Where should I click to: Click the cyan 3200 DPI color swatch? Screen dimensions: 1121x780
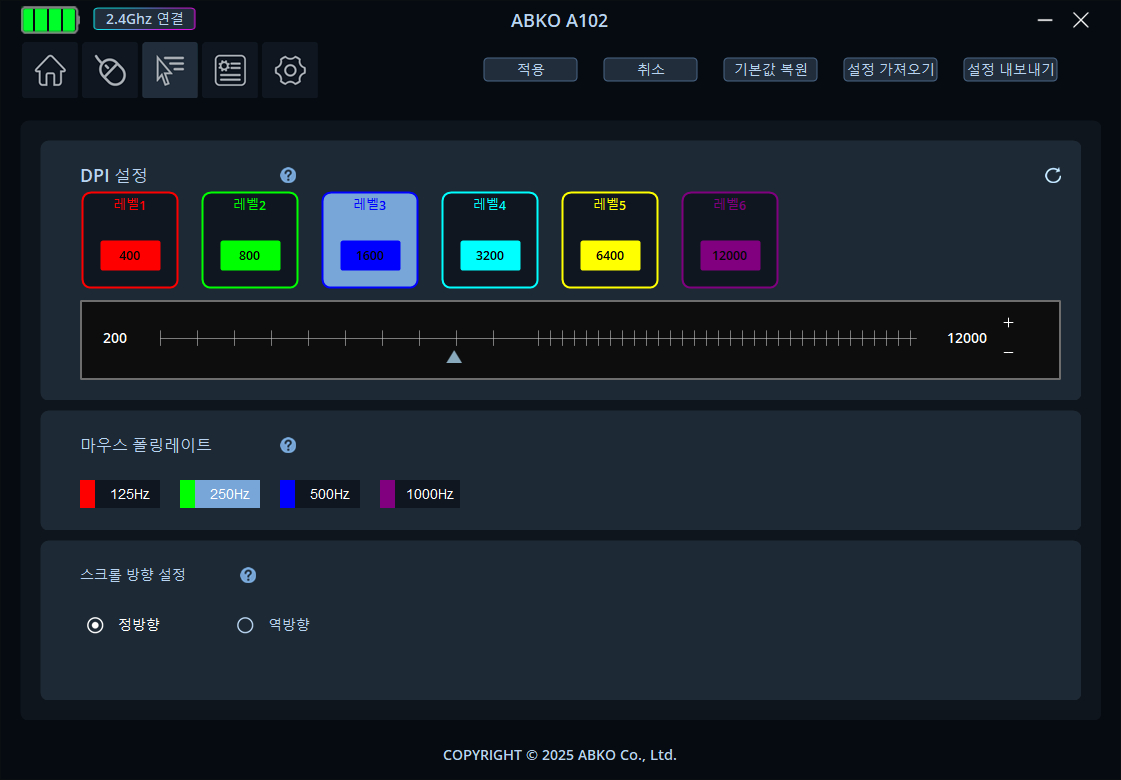490,255
